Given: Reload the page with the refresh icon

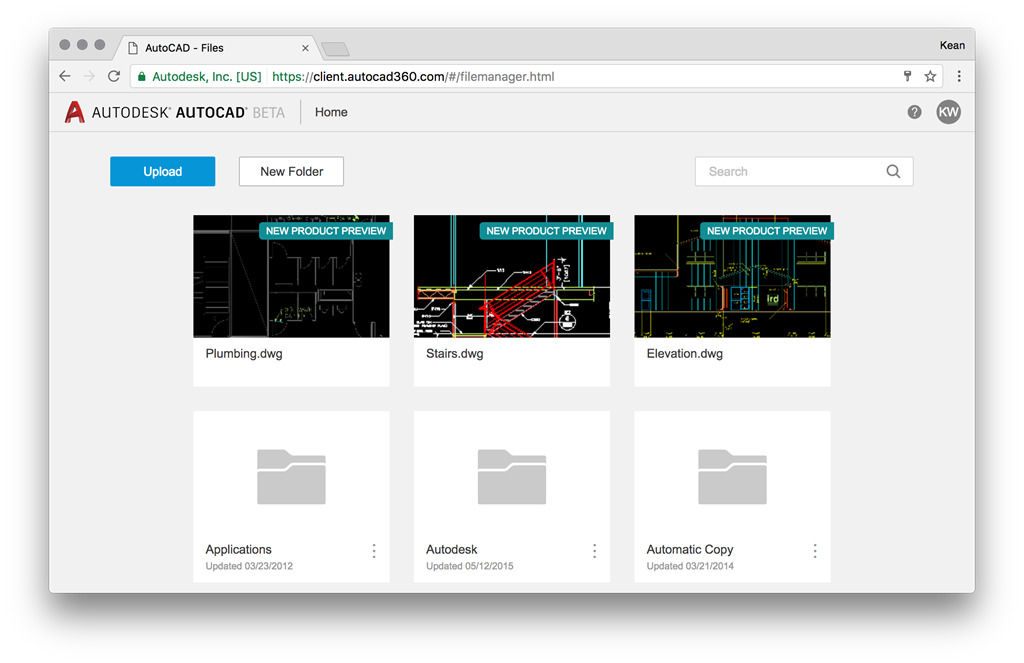Looking at the screenshot, I should [x=114, y=76].
